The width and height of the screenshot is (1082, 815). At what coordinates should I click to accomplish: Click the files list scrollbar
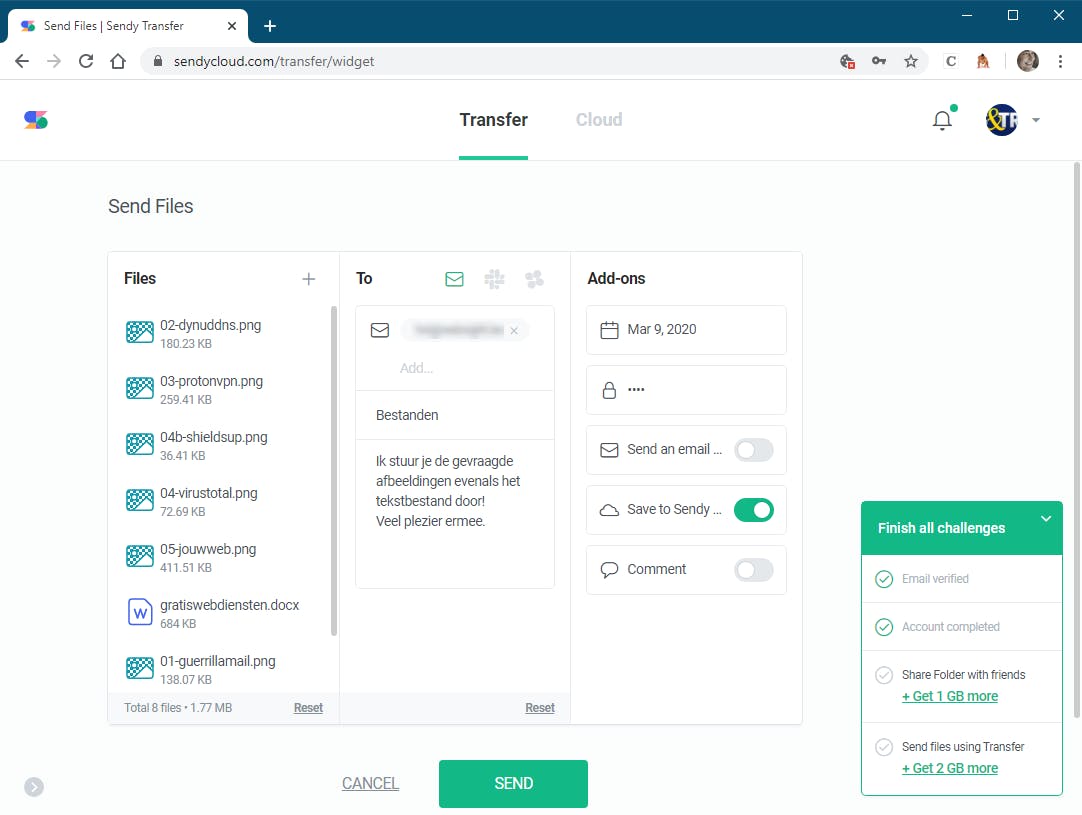334,471
